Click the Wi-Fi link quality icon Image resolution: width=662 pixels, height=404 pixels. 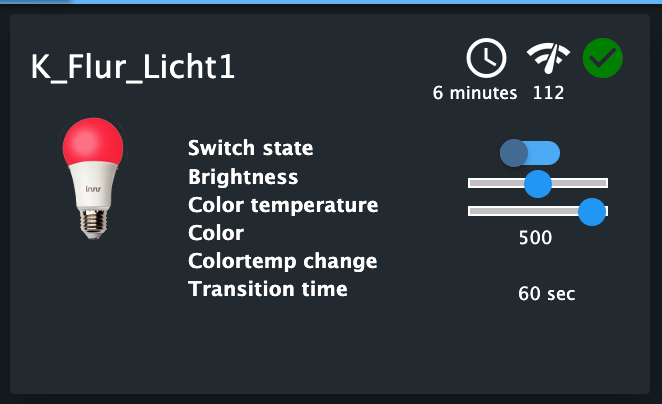[547, 59]
